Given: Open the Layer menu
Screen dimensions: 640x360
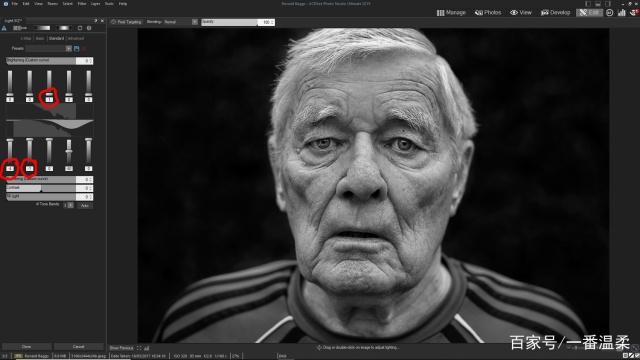Looking at the screenshot, I should coord(96,4).
